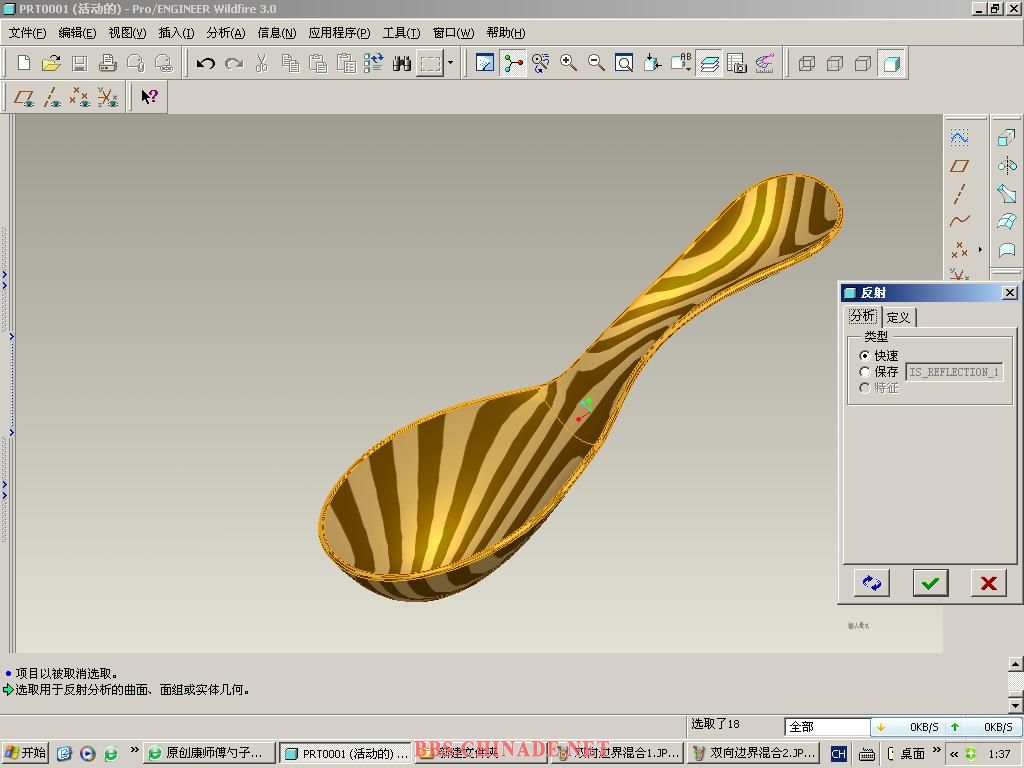Click the datum plane tool in right toolbar
1024x768 pixels.
click(x=959, y=166)
